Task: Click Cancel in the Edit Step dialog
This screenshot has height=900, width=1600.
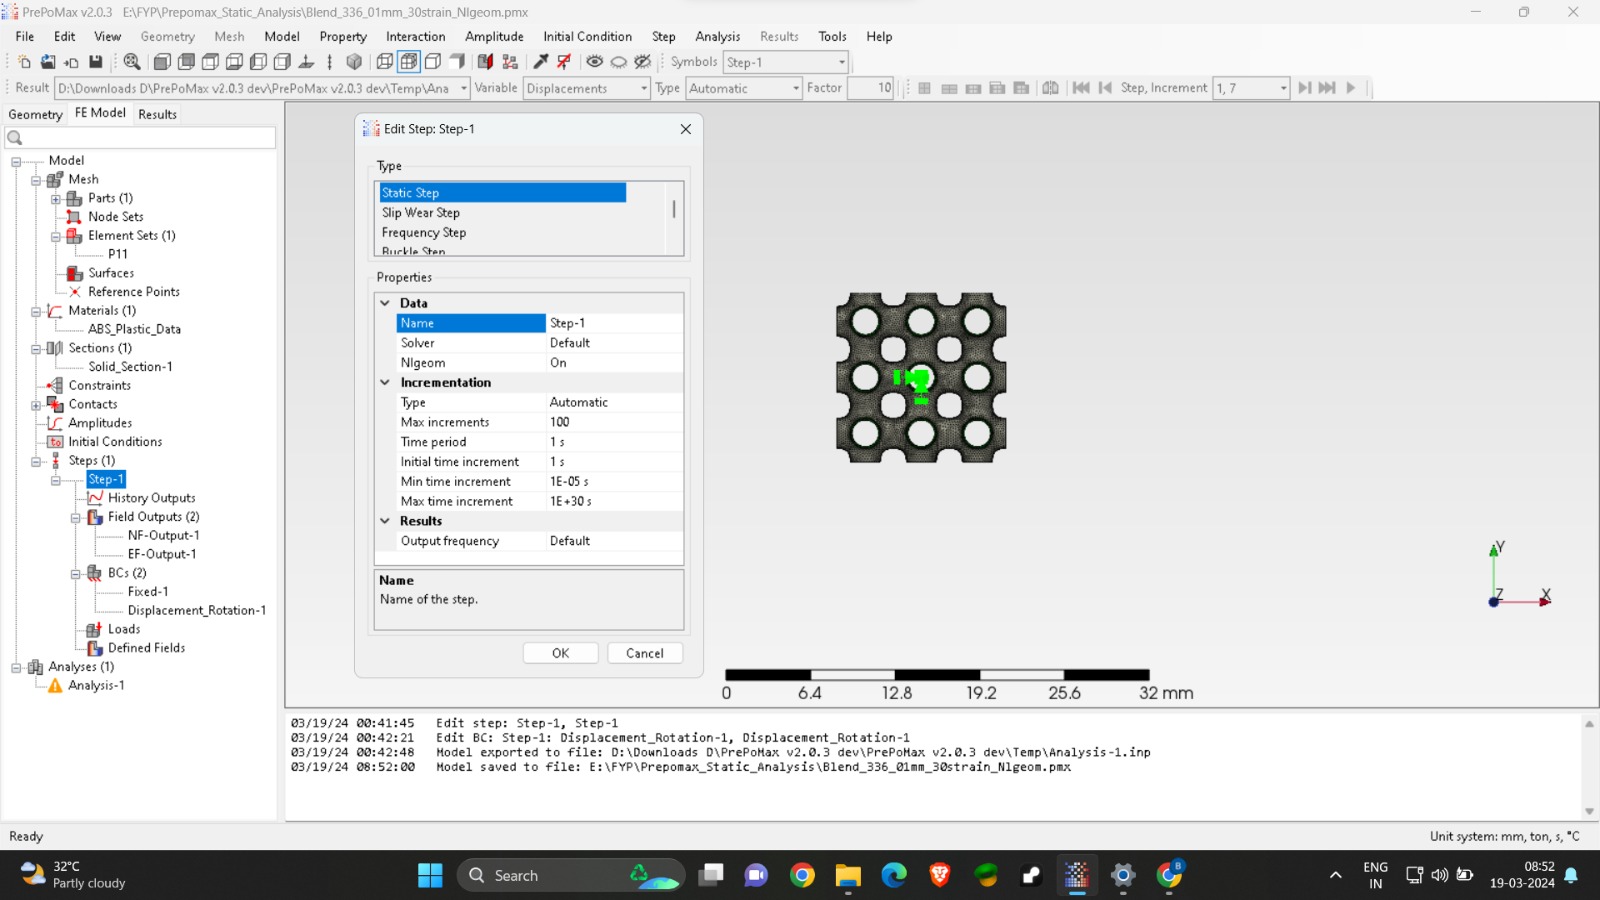Action: tap(644, 653)
